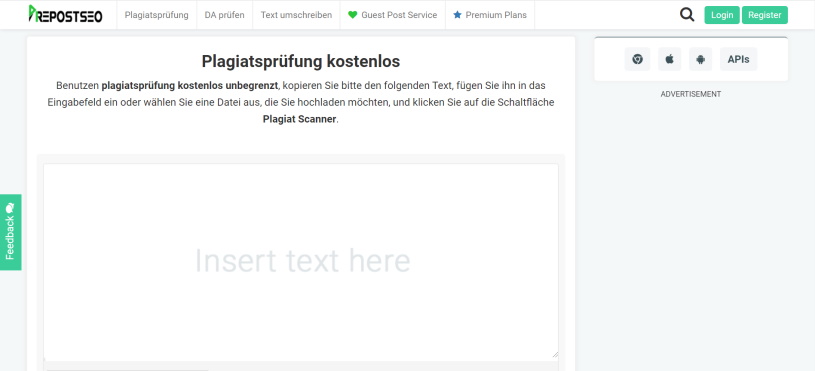Open the Feedback side tab
The width and height of the screenshot is (815, 371).
pos(10,232)
